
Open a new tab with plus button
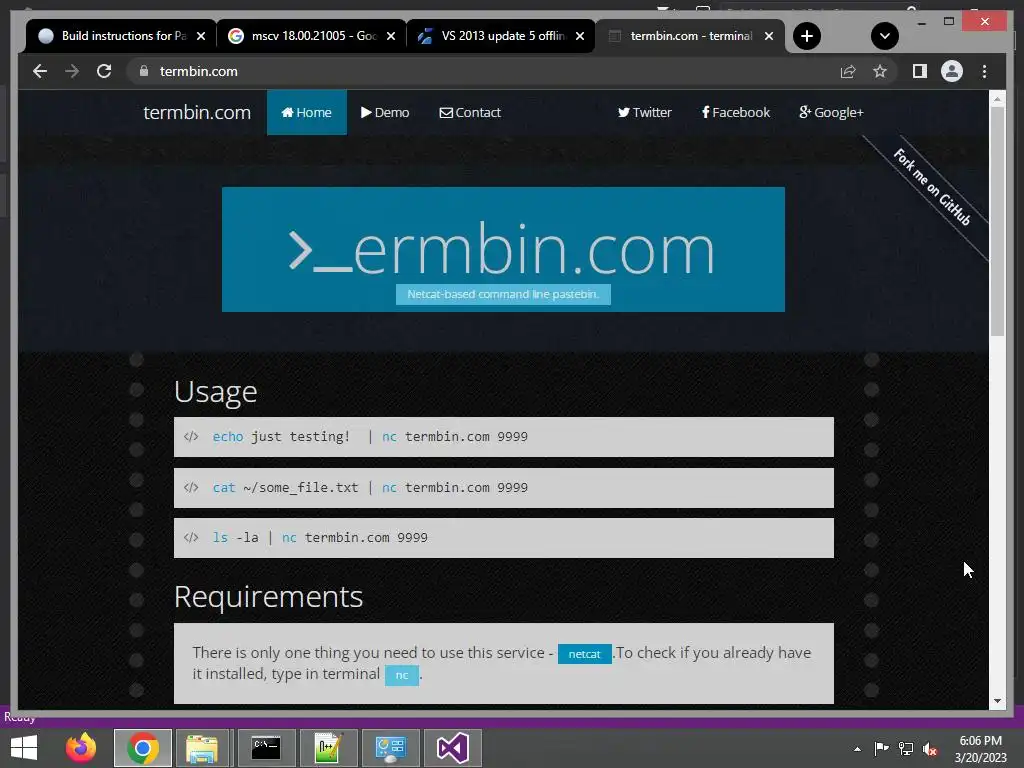807,36
